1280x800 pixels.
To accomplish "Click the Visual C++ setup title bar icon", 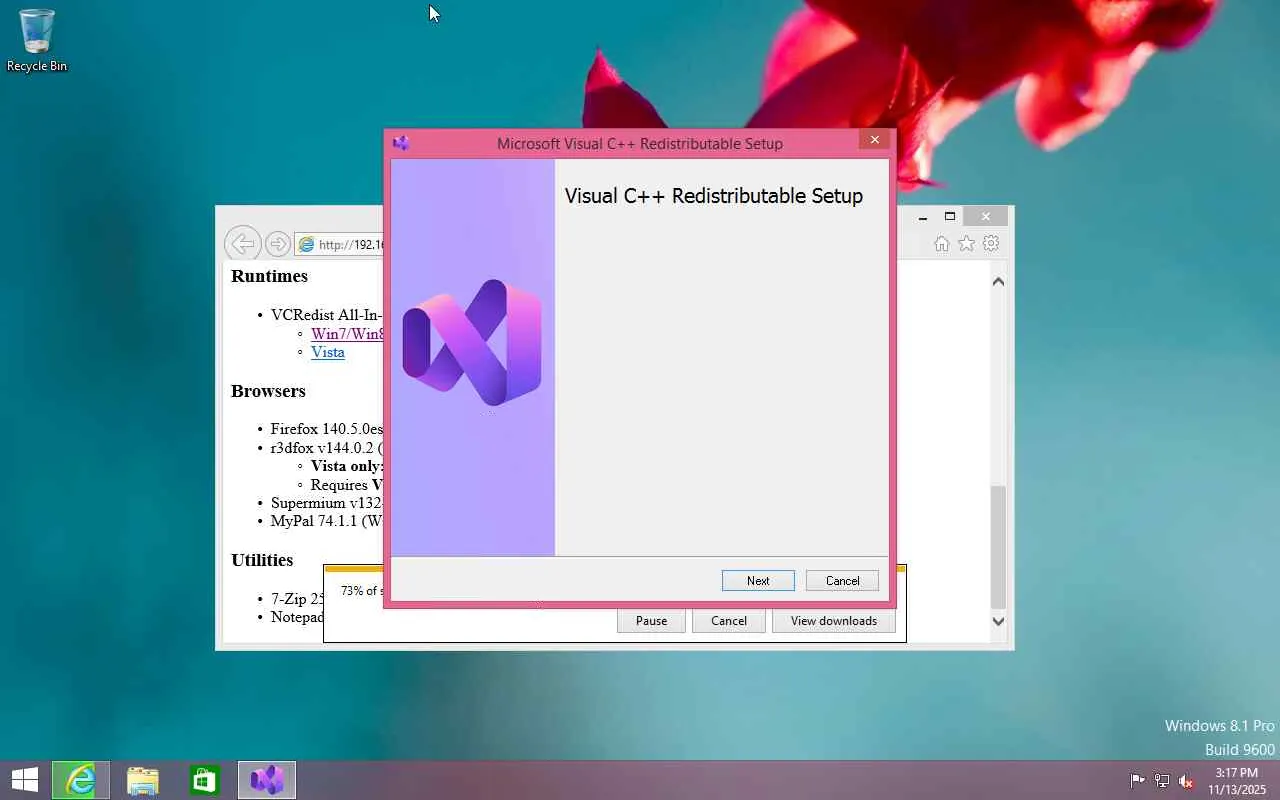I will (x=401, y=143).
